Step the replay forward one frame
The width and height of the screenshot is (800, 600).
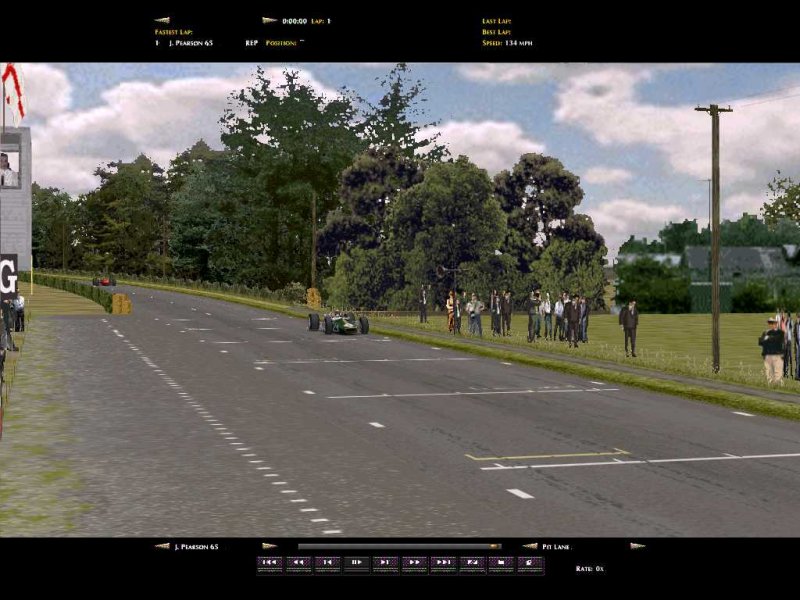point(385,563)
